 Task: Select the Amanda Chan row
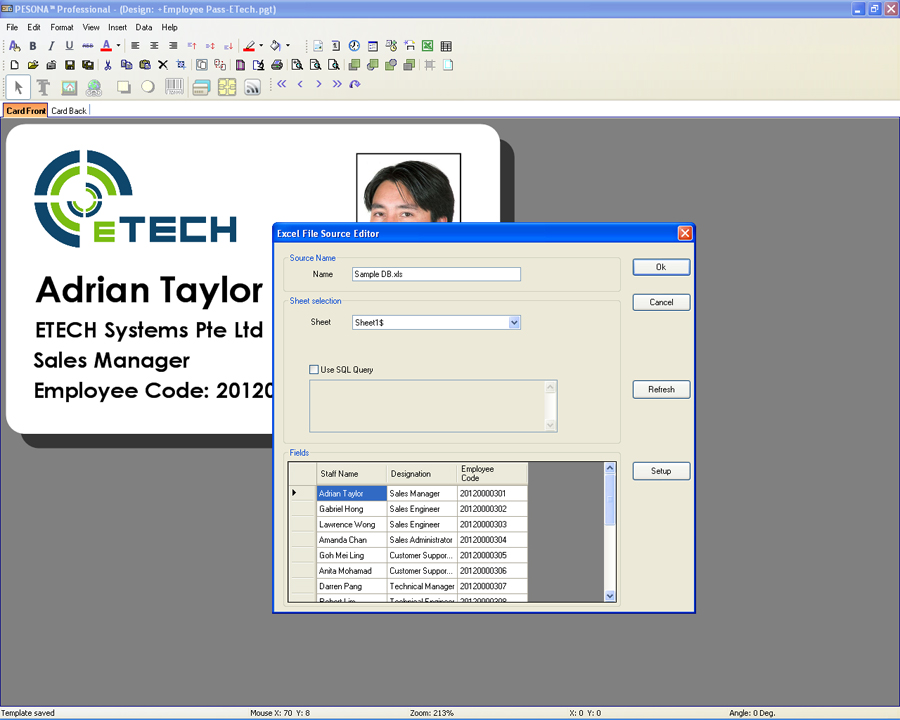click(x=343, y=540)
